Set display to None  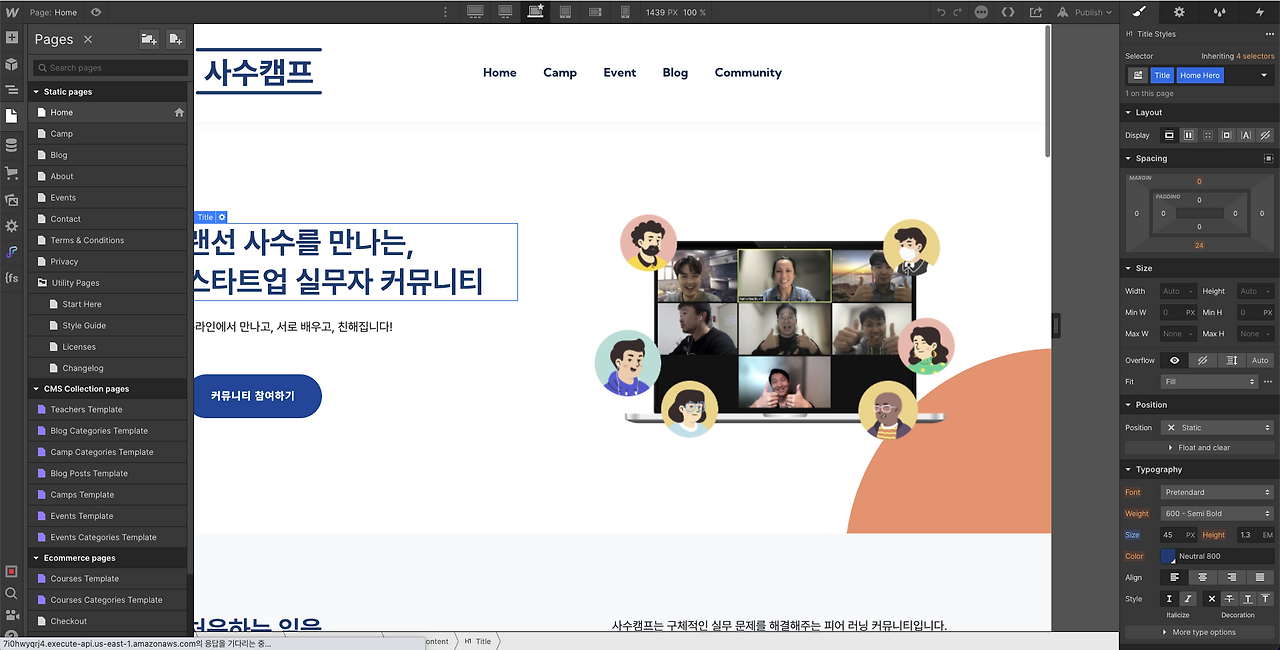point(1264,135)
